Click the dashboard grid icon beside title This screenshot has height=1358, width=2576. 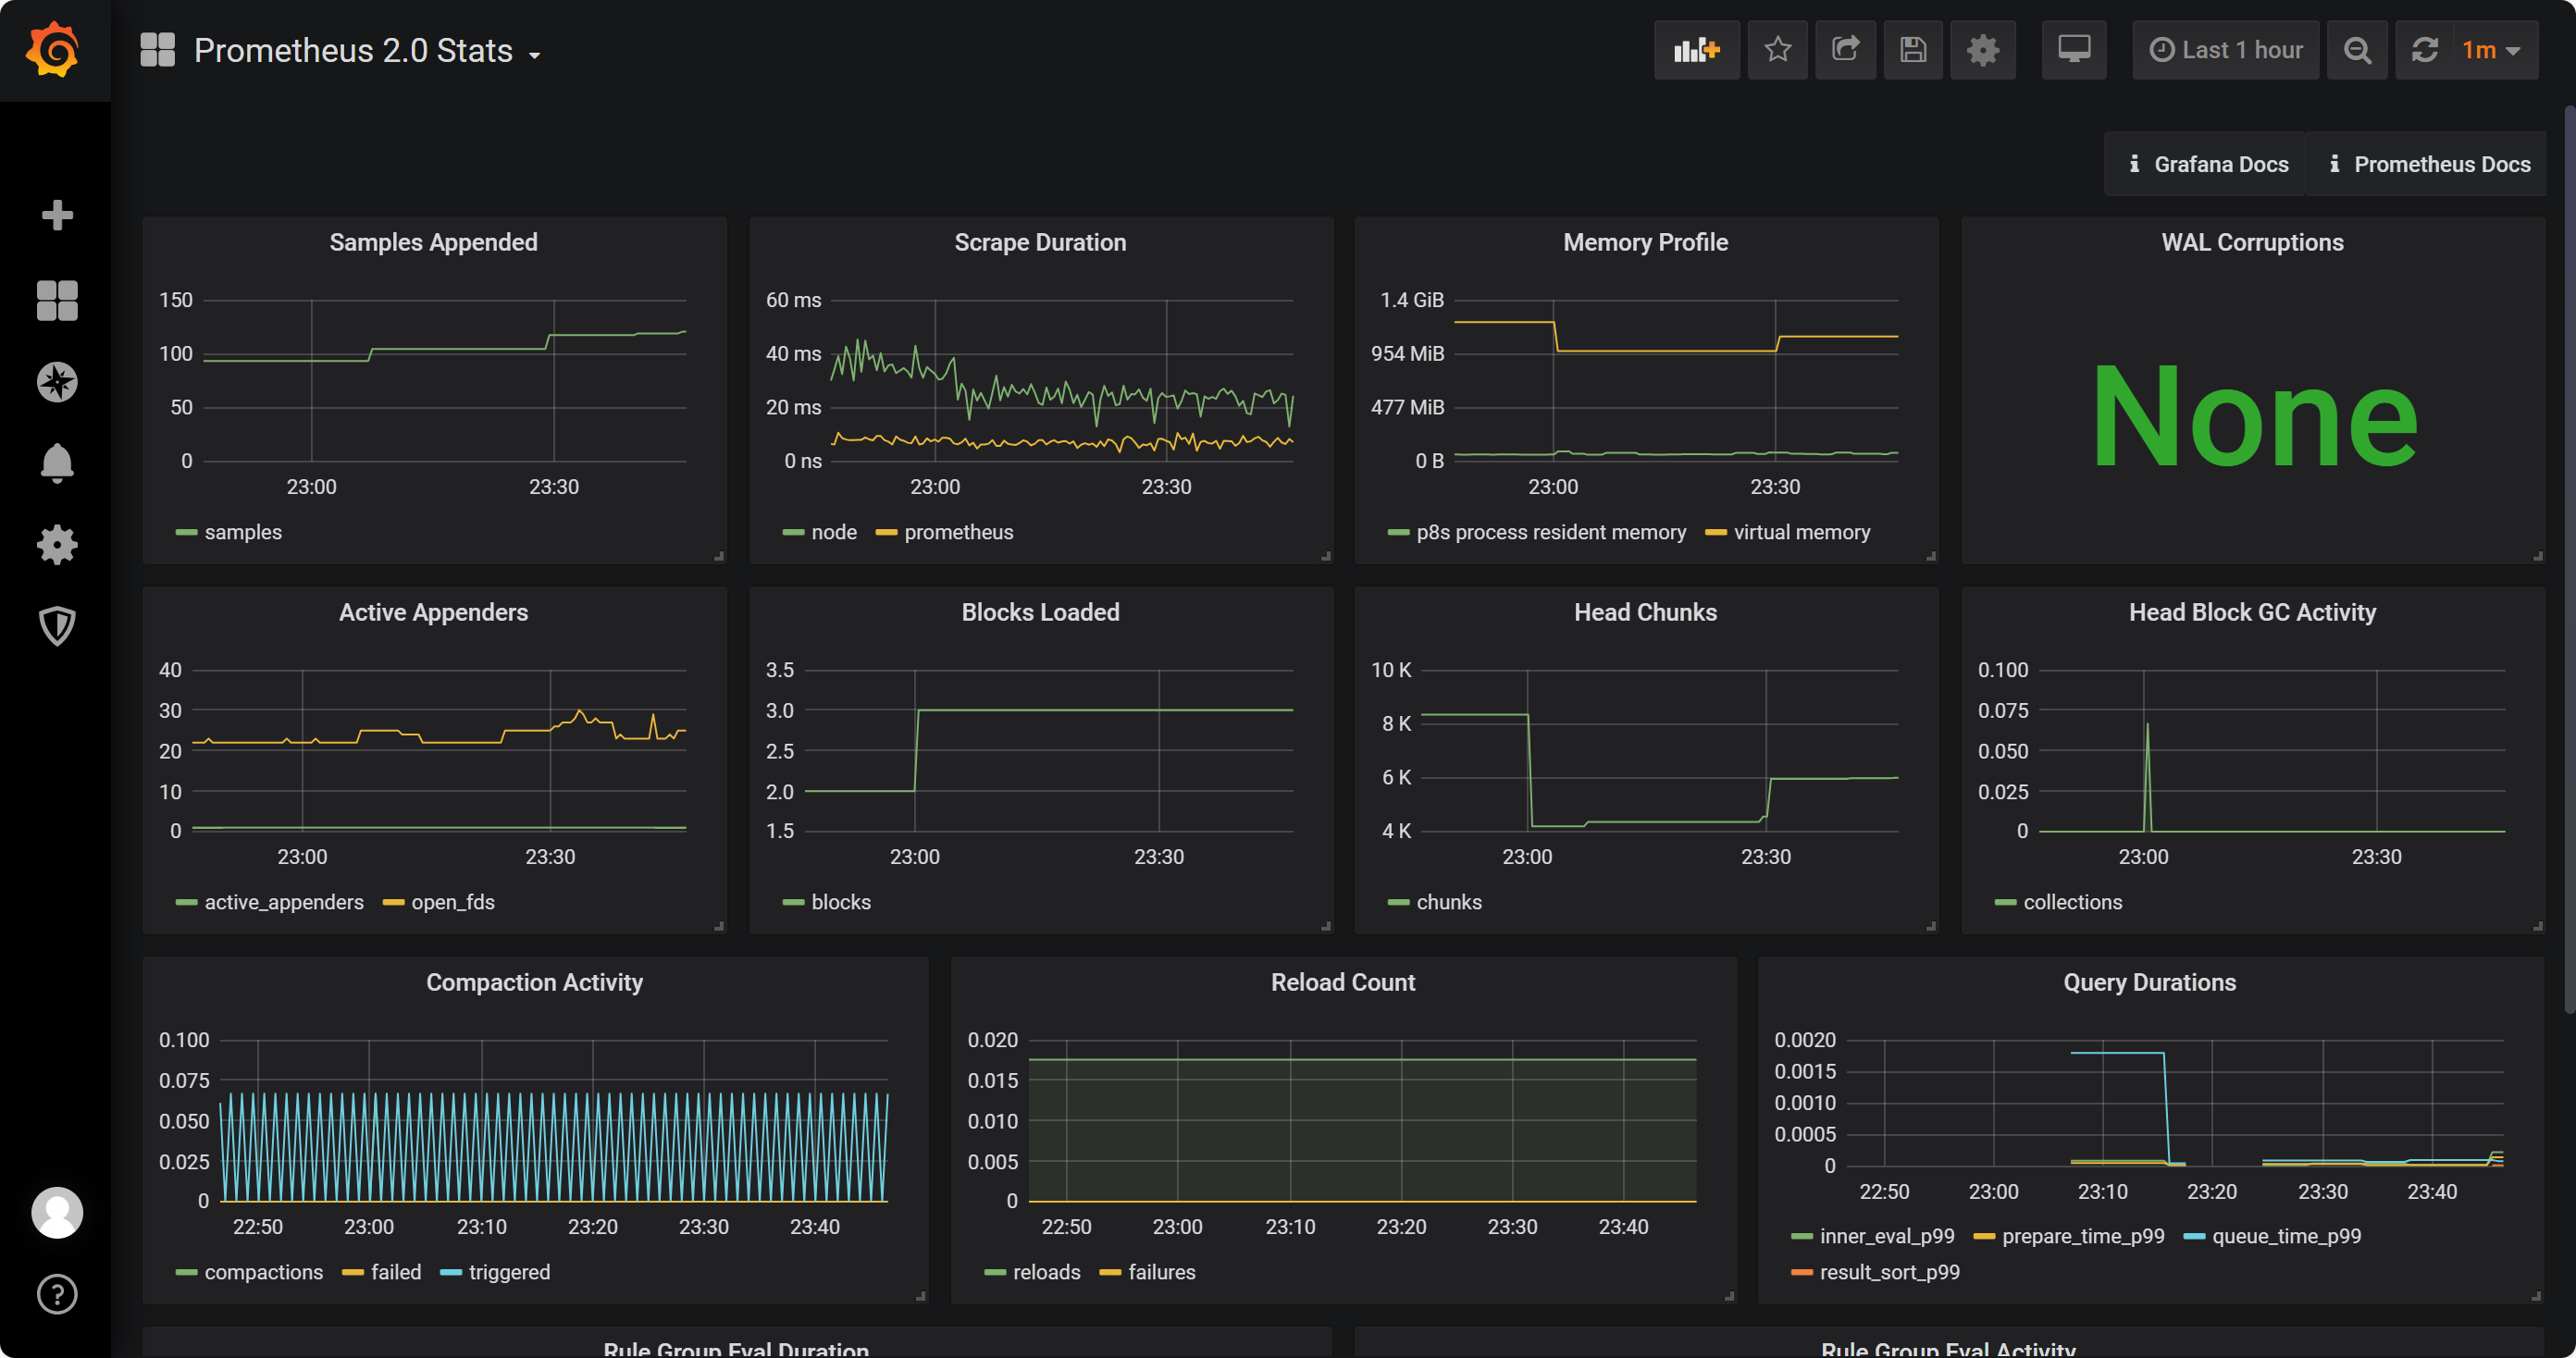pos(158,50)
